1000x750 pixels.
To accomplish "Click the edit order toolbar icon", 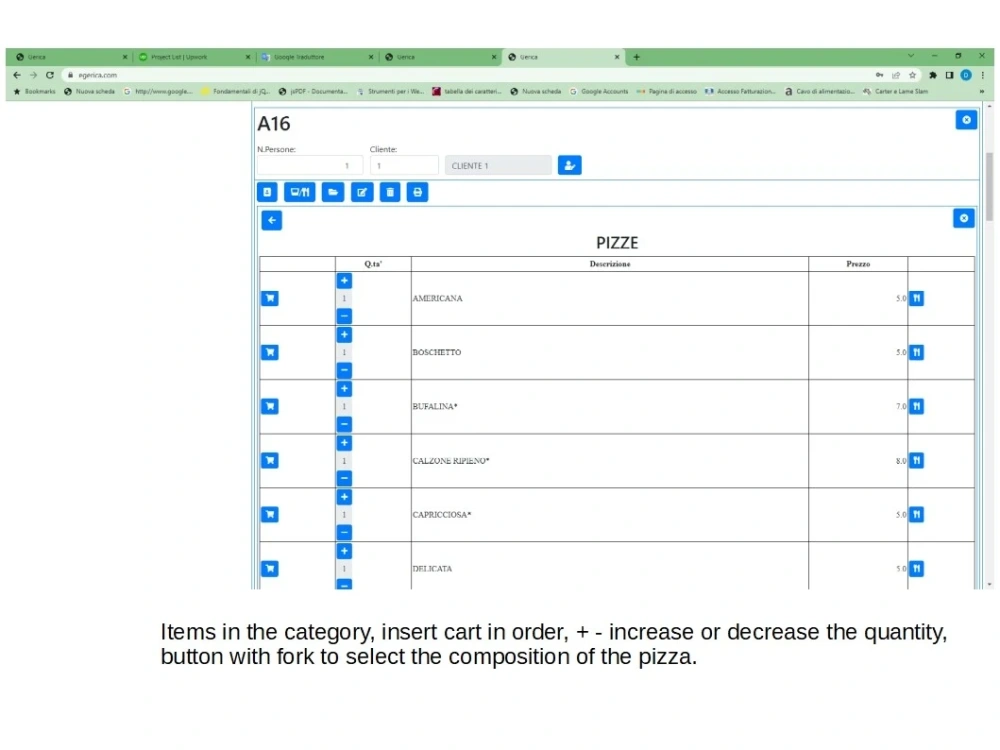I will (x=362, y=192).
